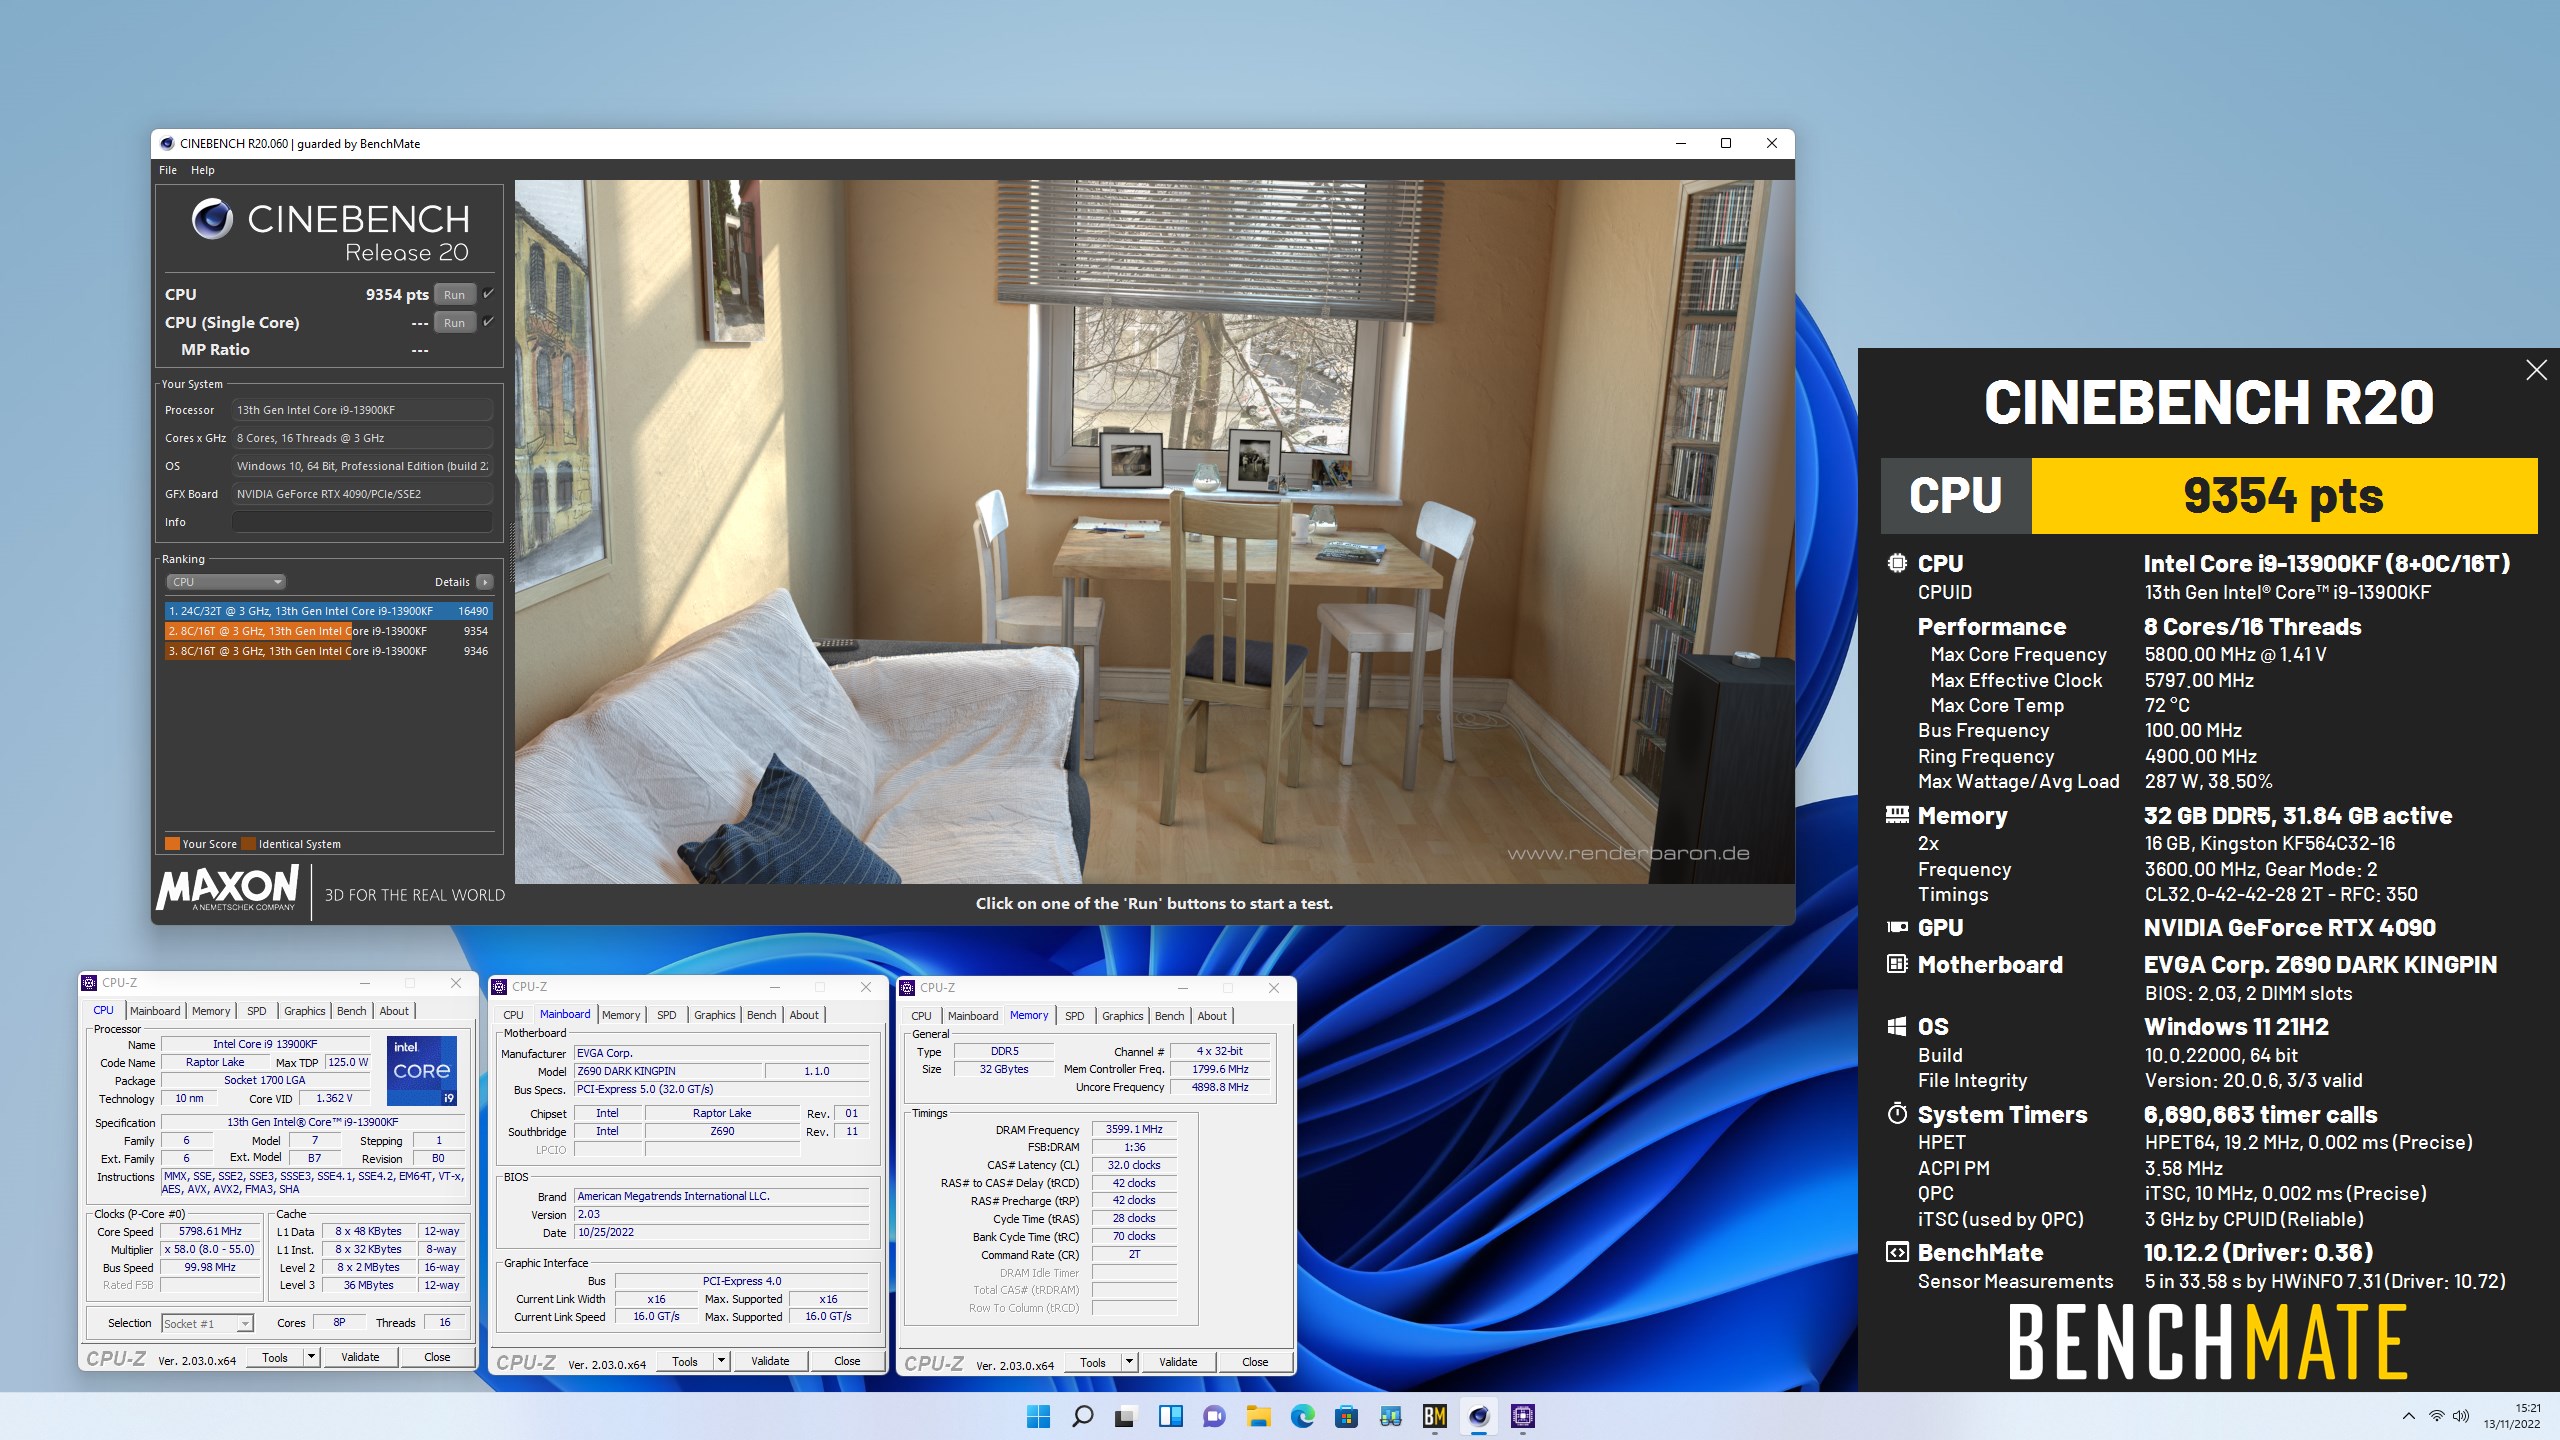This screenshot has width=2560, height=1440.
Task: Open taskbar Search magnifier
Action: pyautogui.click(x=1082, y=1416)
